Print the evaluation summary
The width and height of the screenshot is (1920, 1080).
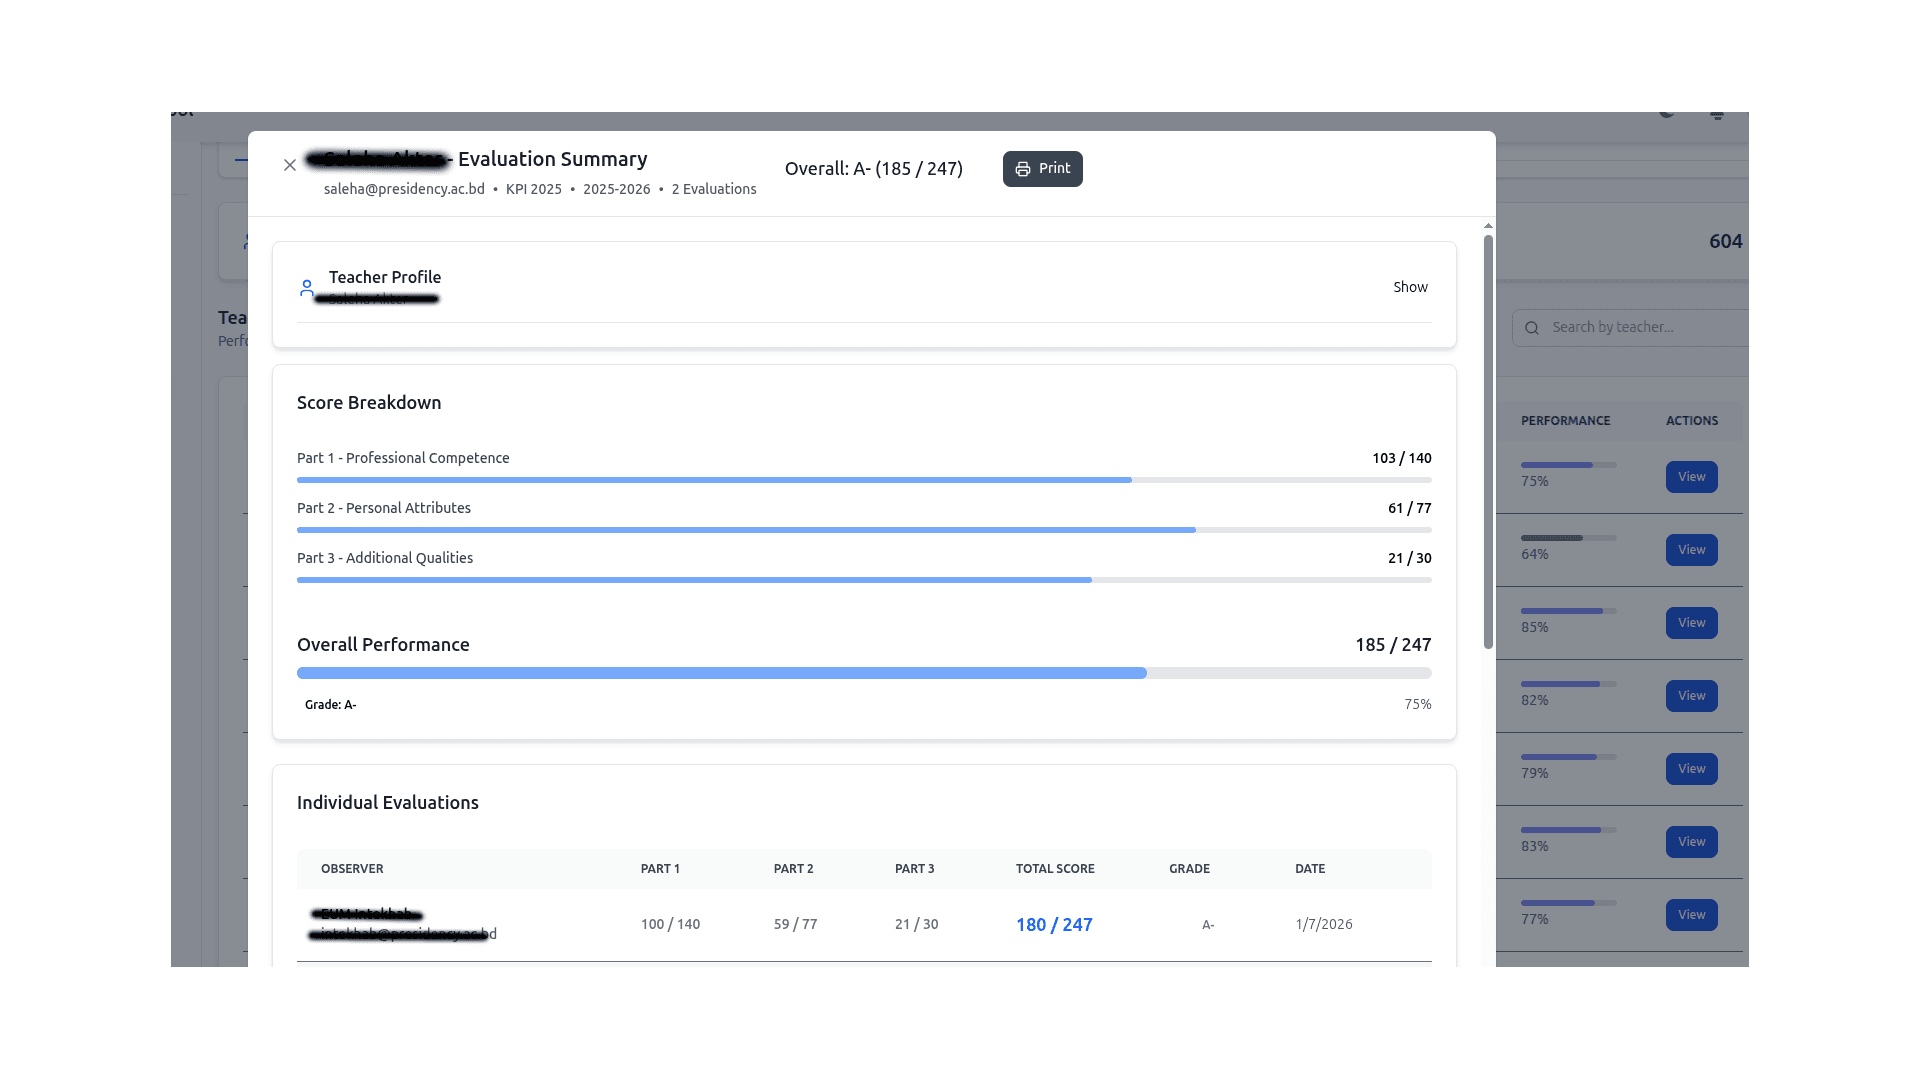point(1042,169)
